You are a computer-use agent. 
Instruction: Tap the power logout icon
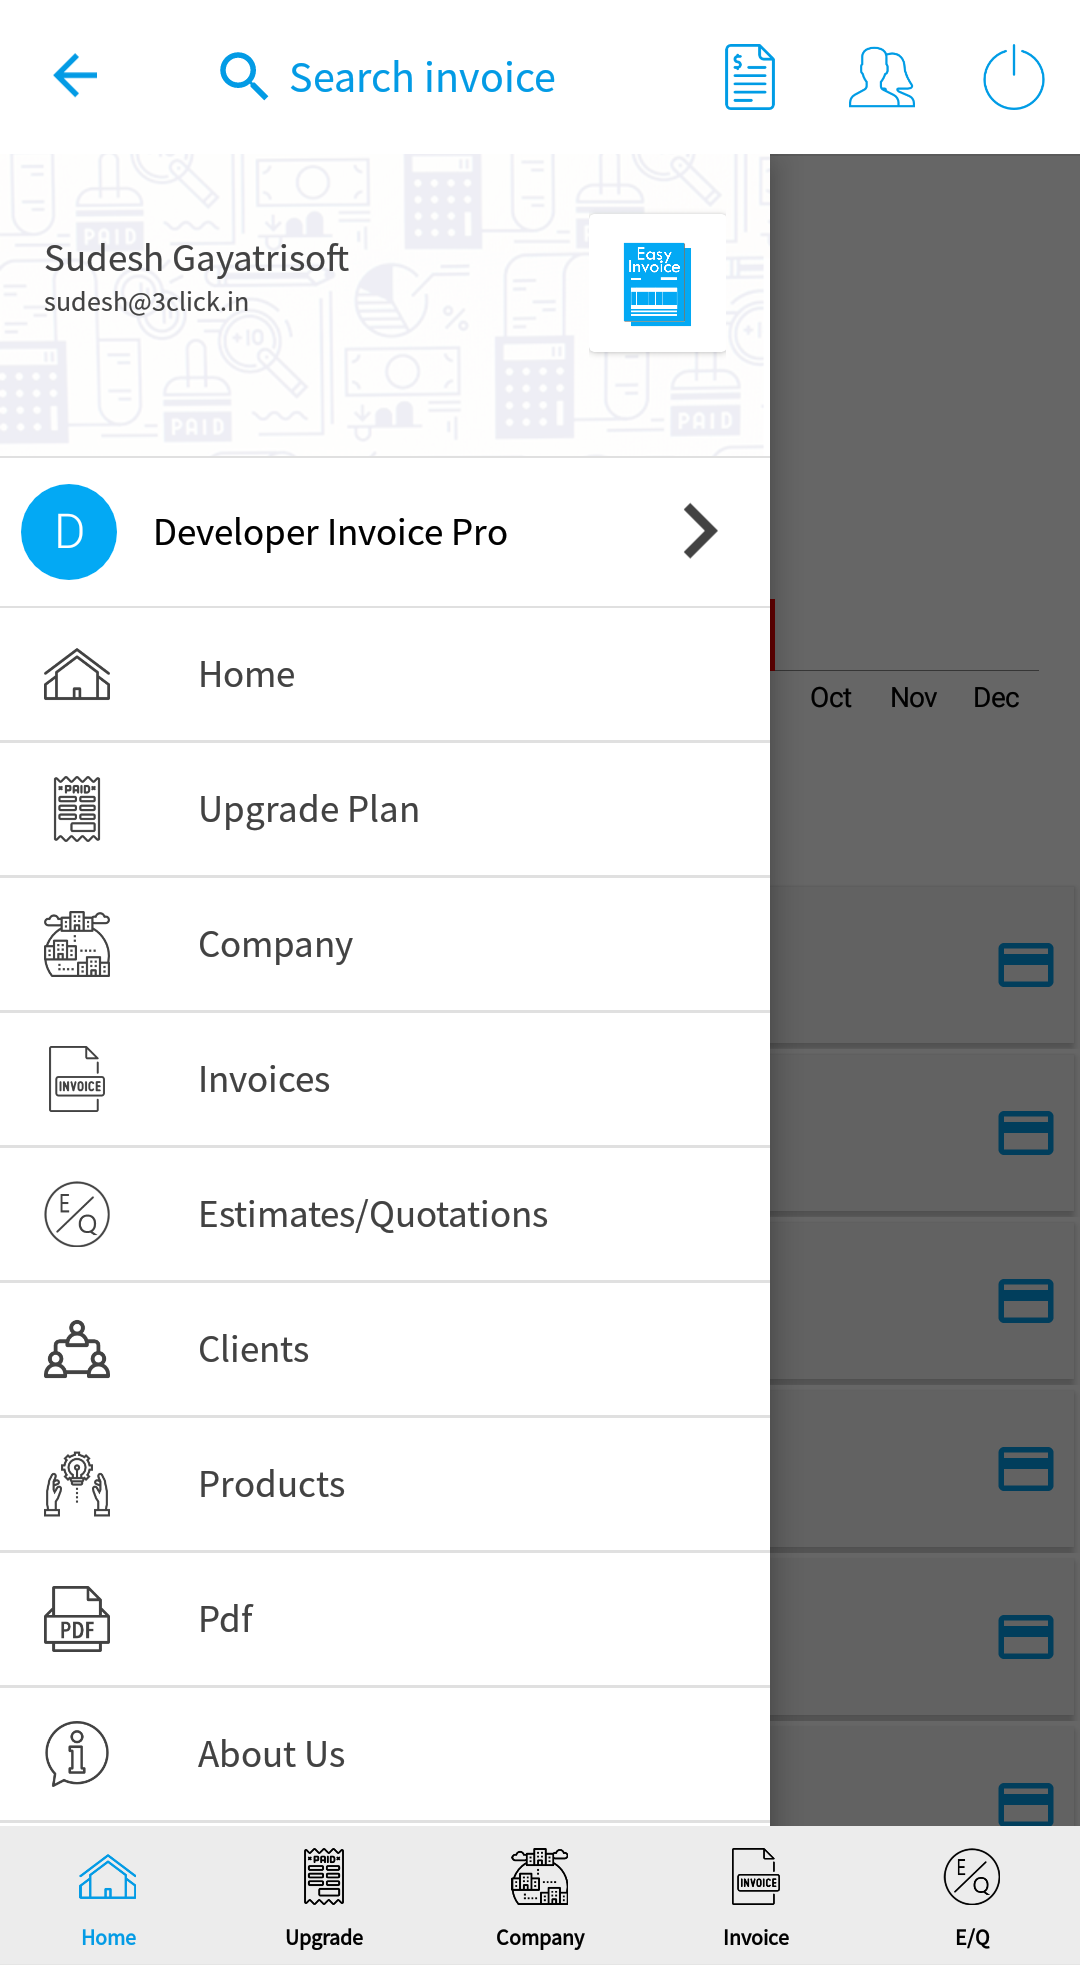click(1013, 77)
